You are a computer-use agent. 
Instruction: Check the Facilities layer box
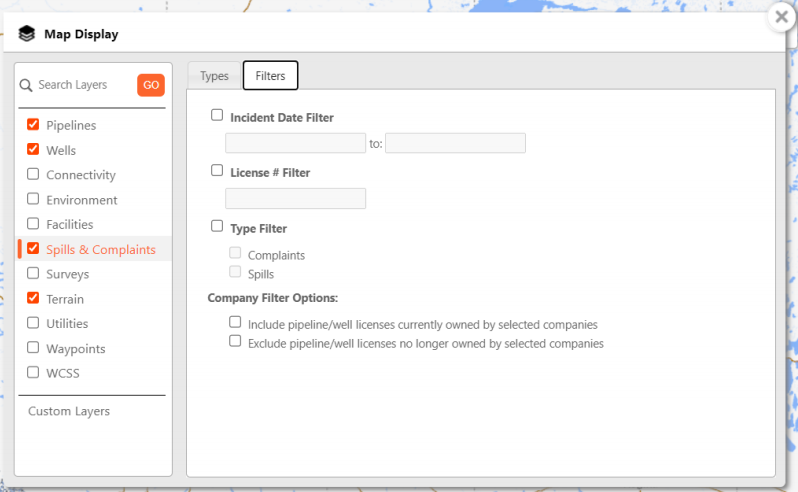click(33, 224)
